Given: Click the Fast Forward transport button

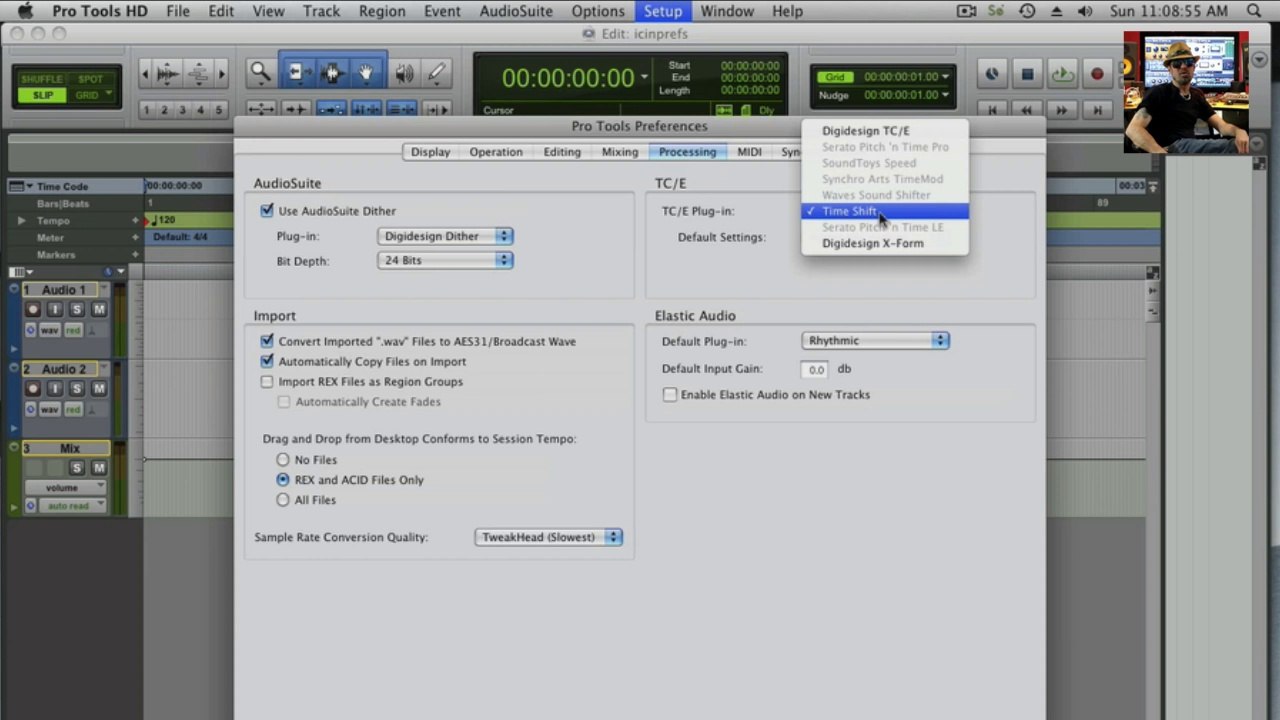Looking at the screenshot, I should 1062,110.
